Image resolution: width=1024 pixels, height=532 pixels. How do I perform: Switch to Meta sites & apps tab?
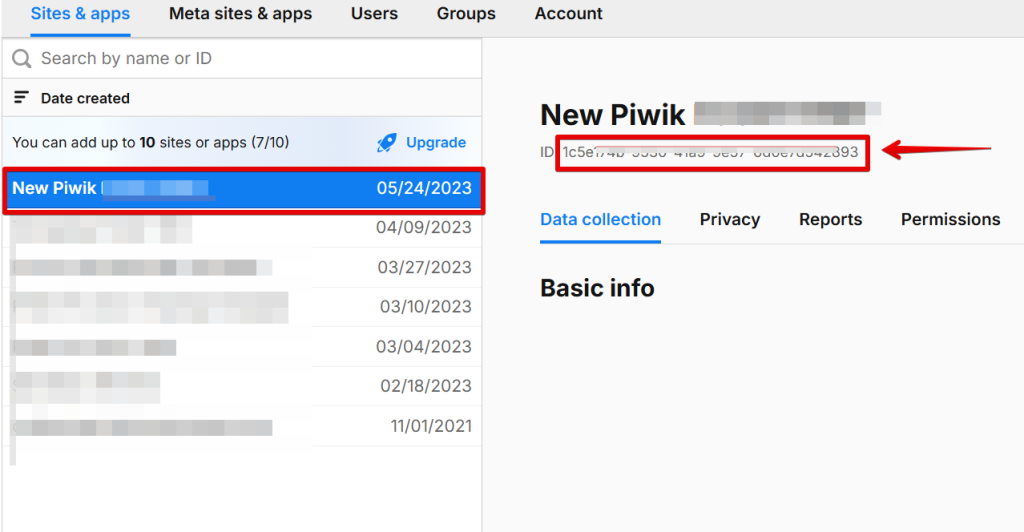click(x=240, y=14)
